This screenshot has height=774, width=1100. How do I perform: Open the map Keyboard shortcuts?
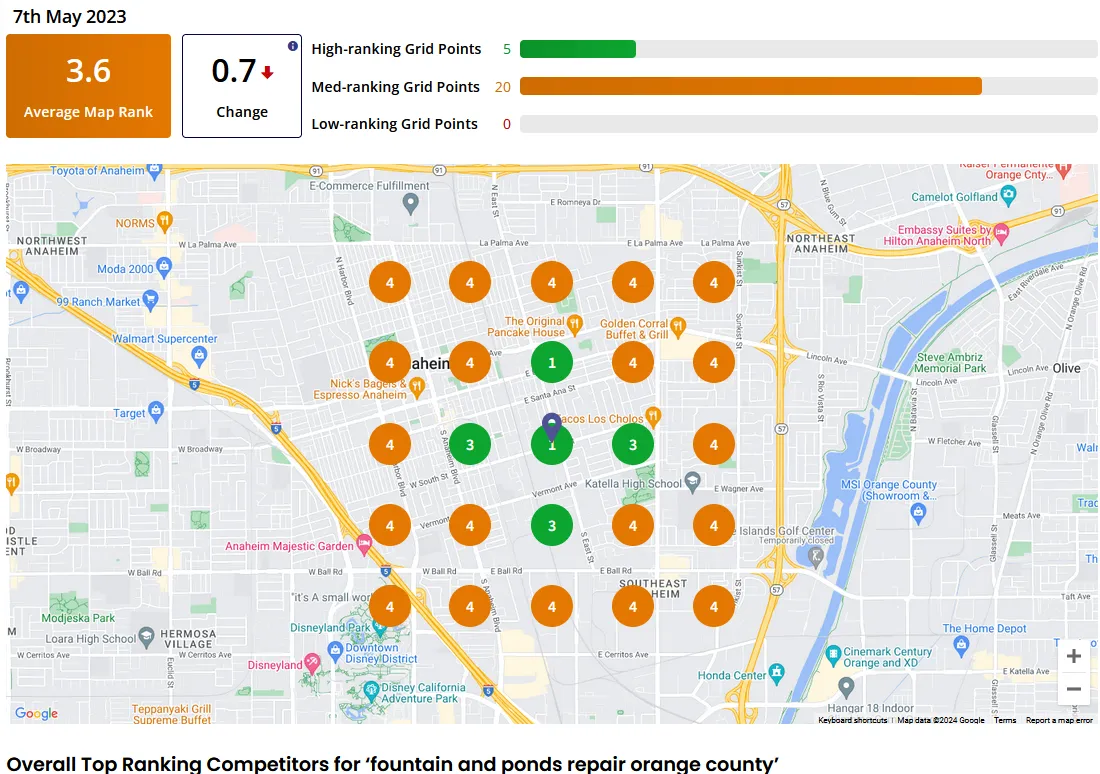[x=852, y=720]
